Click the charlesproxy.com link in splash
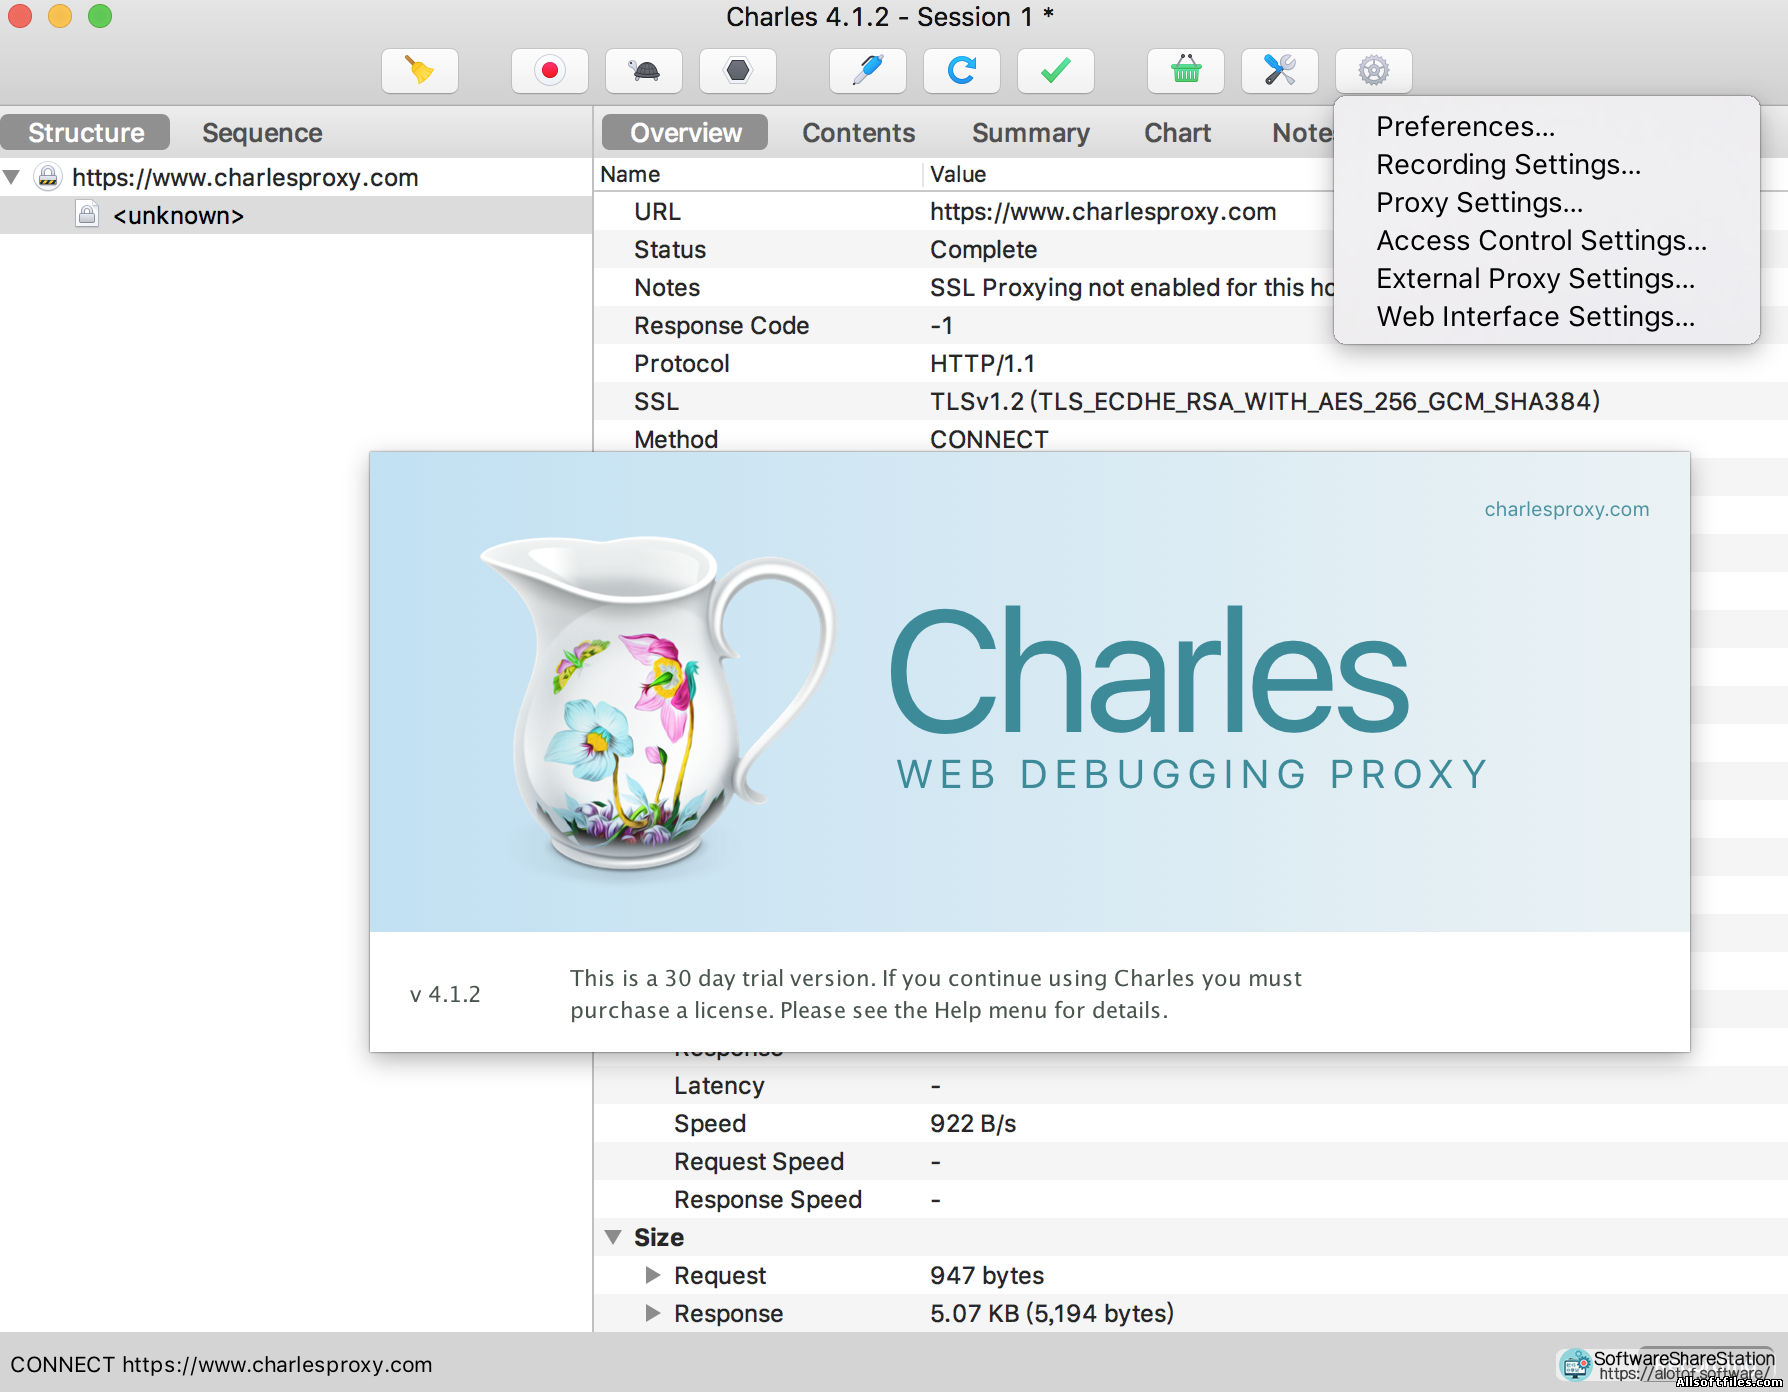The width and height of the screenshot is (1788, 1392). click(x=1566, y=509)
